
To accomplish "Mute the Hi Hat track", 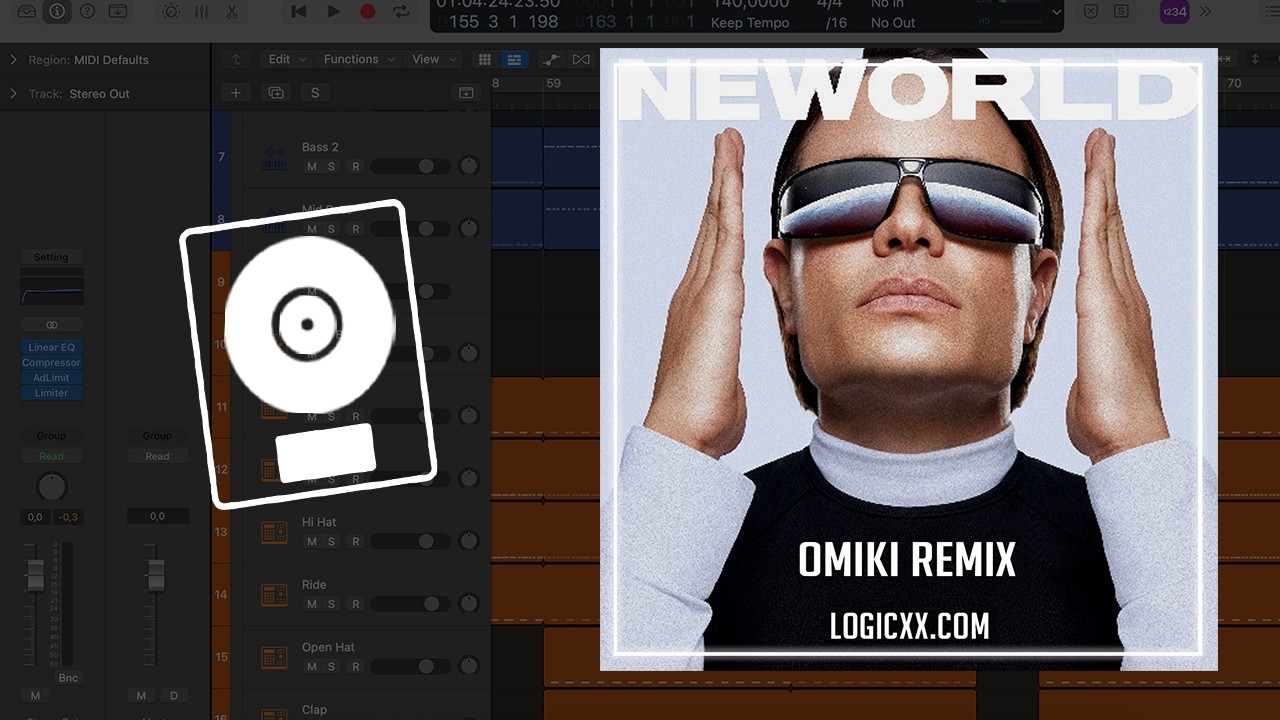I will coord(312,541).
